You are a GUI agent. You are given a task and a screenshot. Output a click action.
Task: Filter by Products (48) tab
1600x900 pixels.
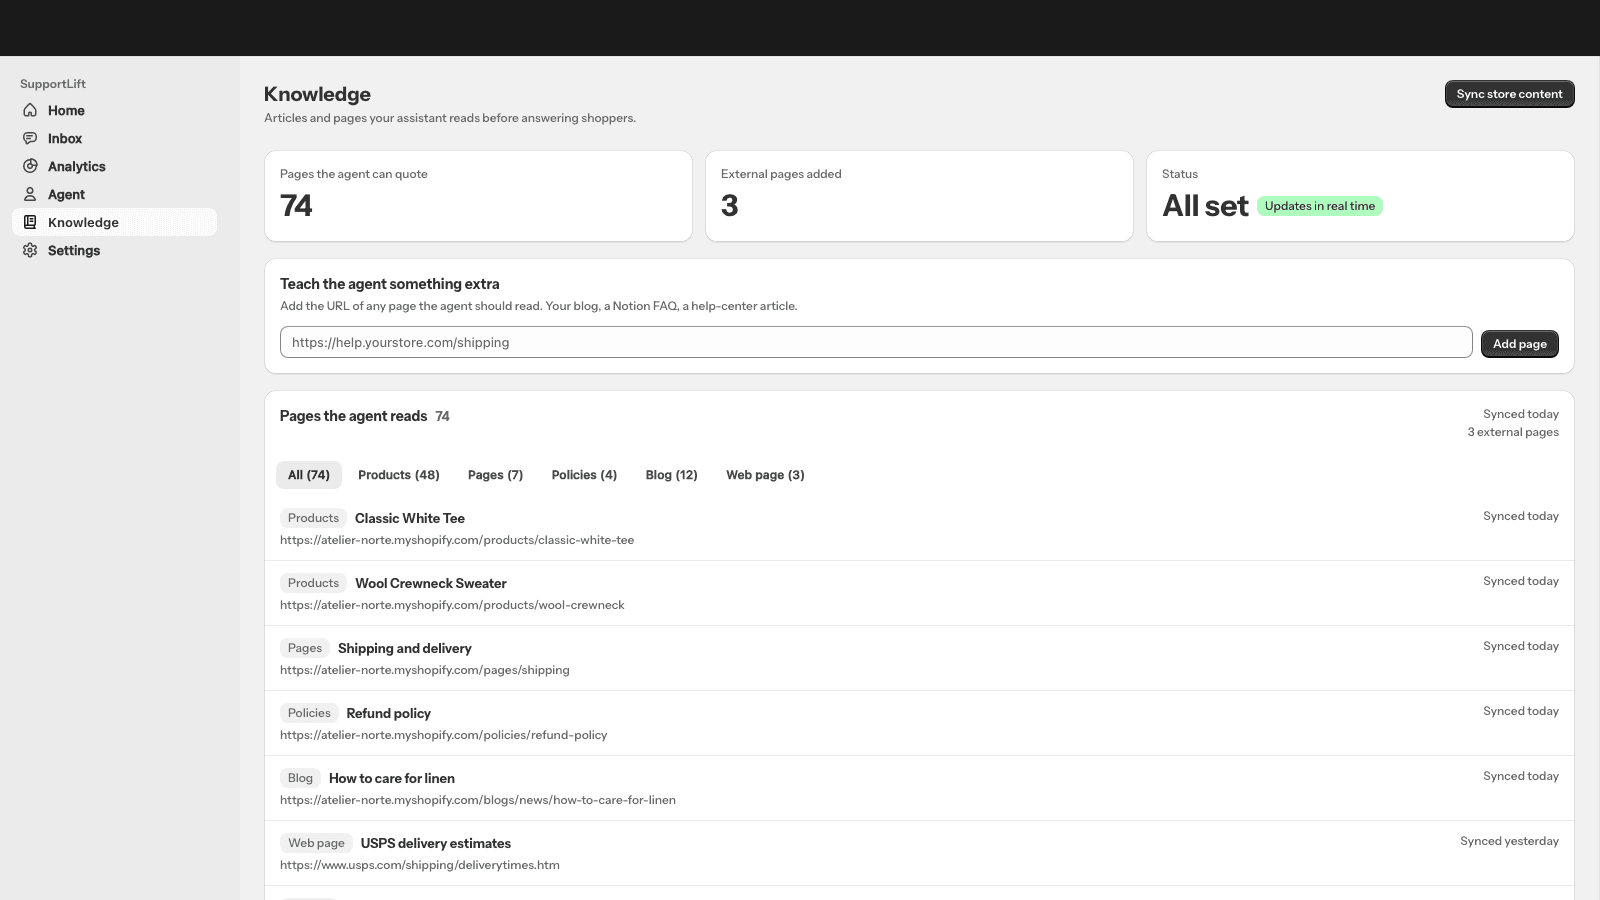[399, 475]
